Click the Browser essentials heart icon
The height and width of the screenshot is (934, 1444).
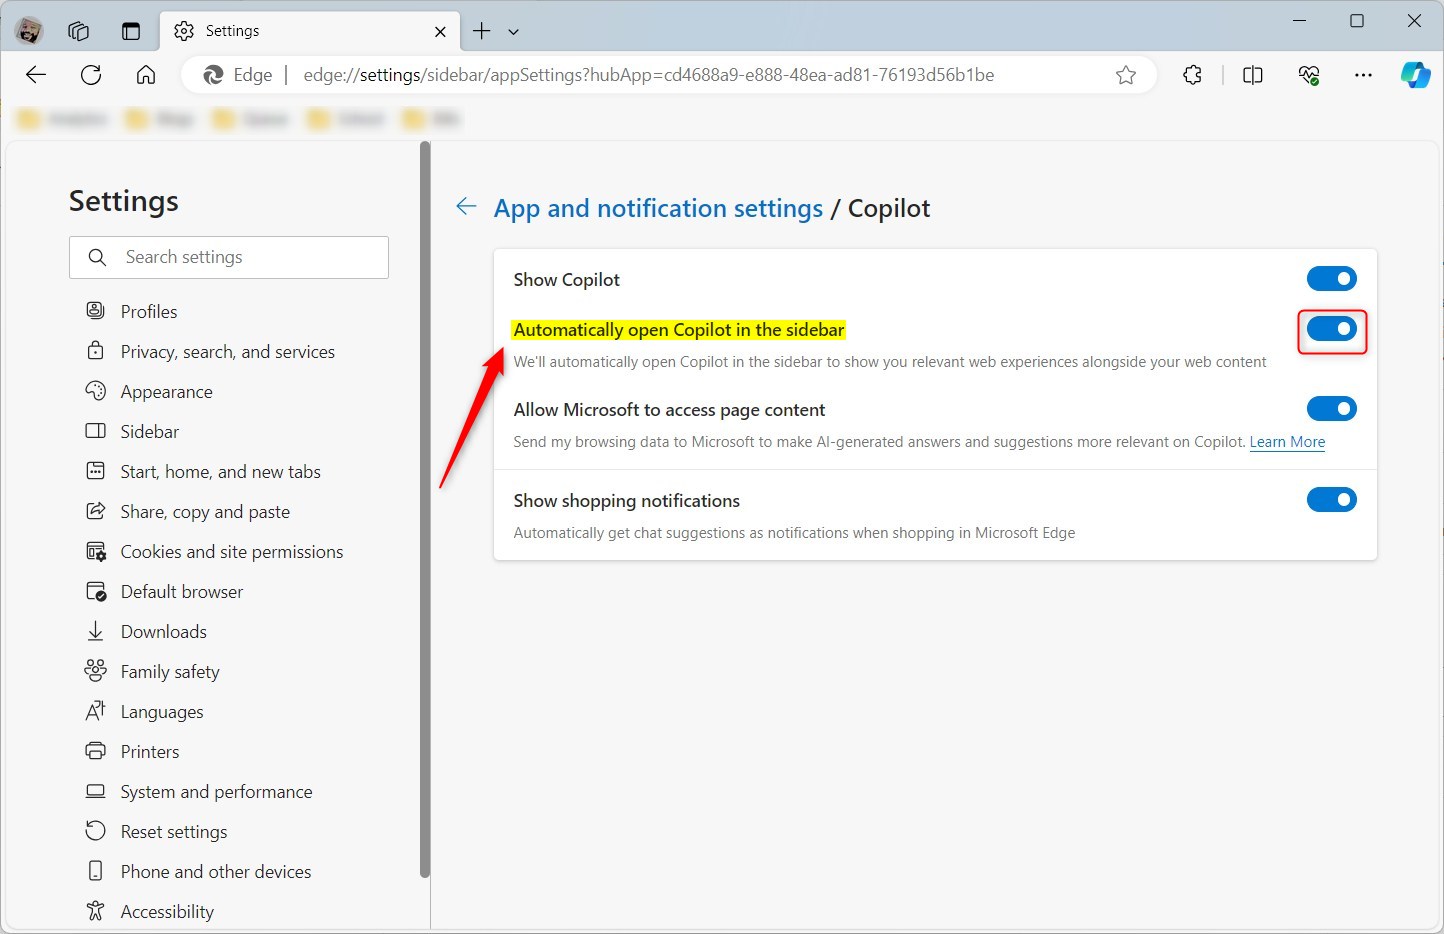click(x=1308, y=74)
